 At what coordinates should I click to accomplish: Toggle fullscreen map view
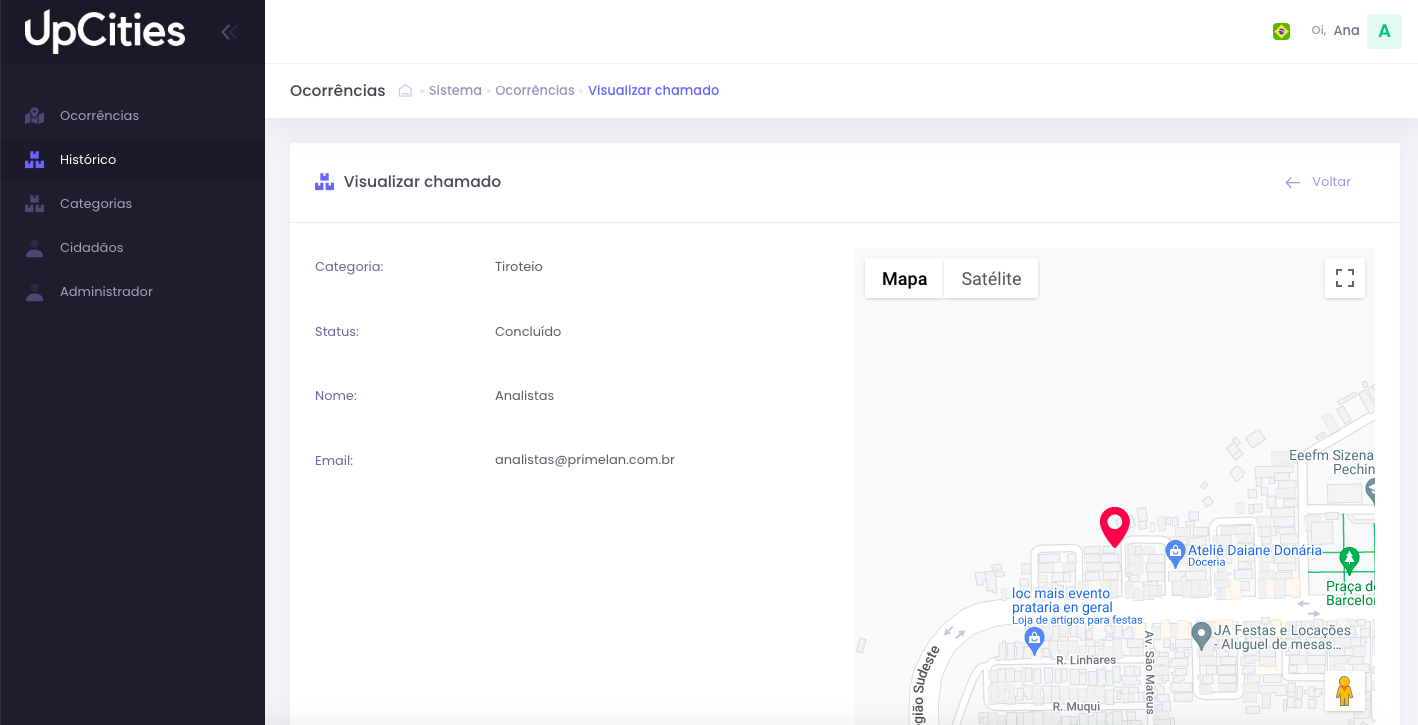[1345, 278]
